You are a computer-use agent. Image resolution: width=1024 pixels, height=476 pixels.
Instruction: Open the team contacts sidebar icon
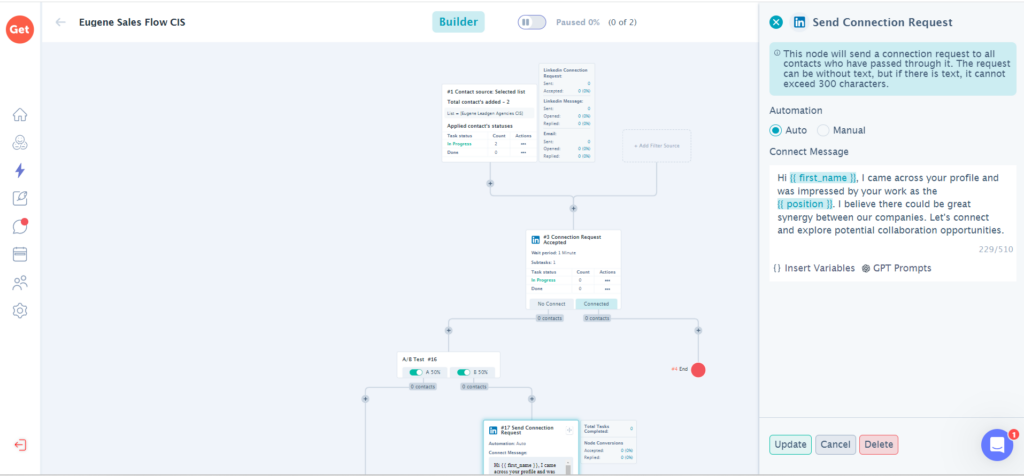20,283
